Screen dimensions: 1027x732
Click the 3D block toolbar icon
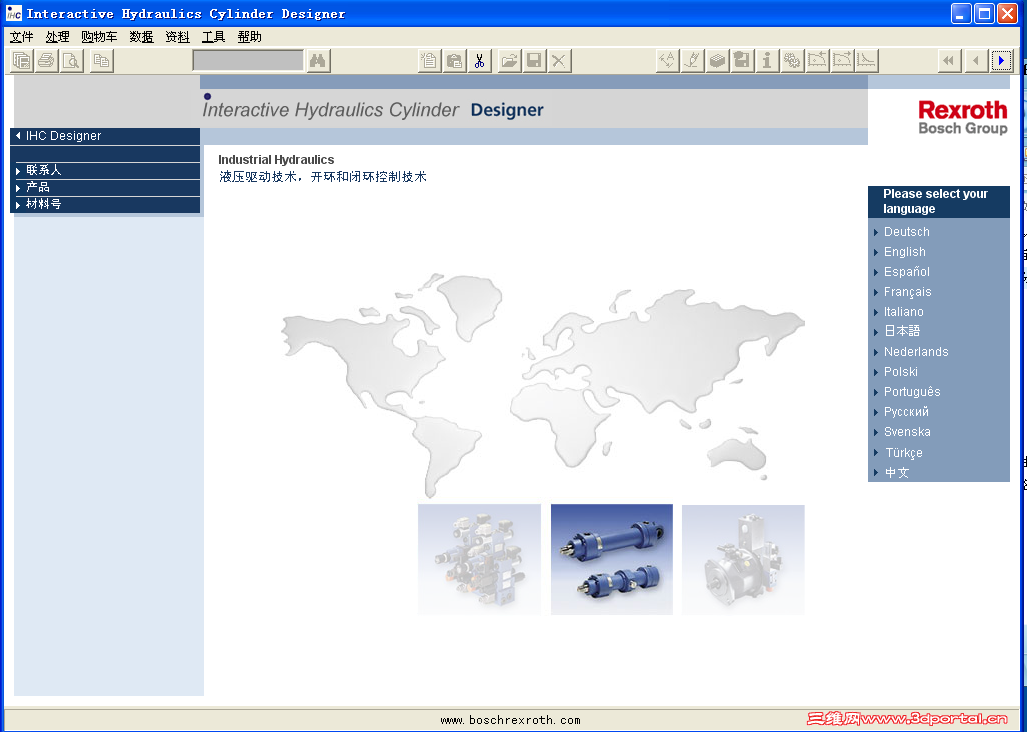pyautogui.click(x=718, y=61)
